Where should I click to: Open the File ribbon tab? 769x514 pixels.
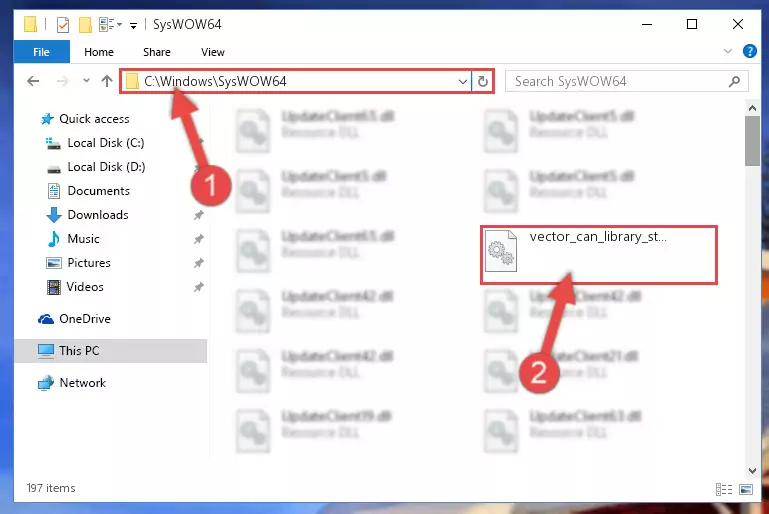coord(42,52)
